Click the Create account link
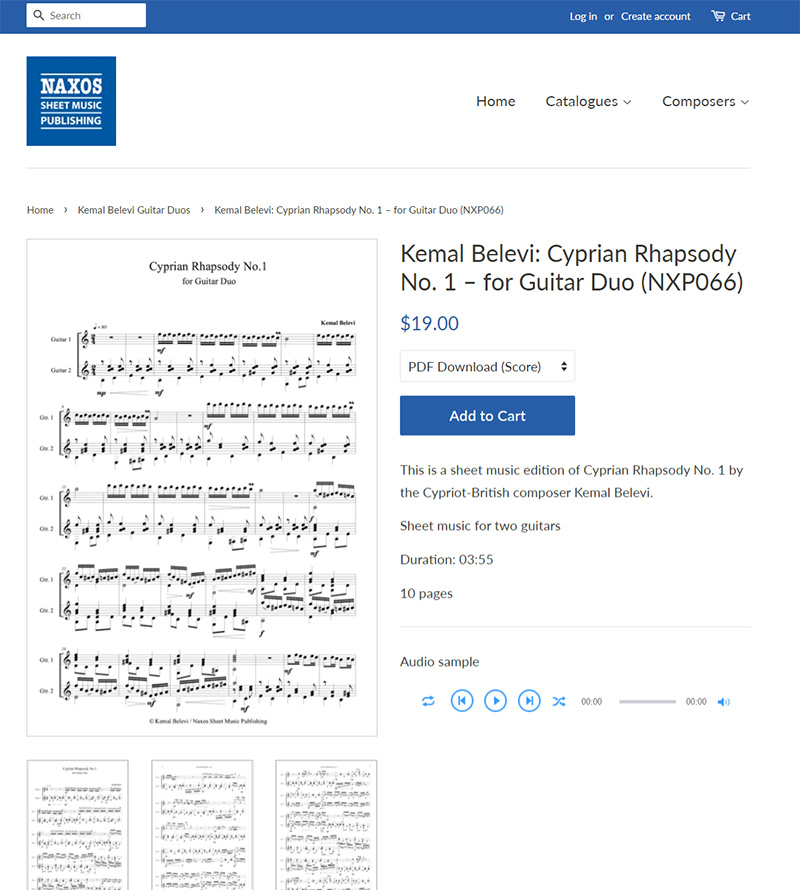 (x=655, y=16)
